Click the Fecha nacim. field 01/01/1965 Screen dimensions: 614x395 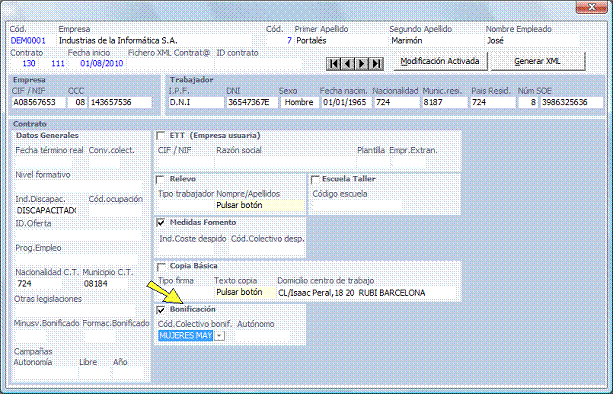(345, 103)
